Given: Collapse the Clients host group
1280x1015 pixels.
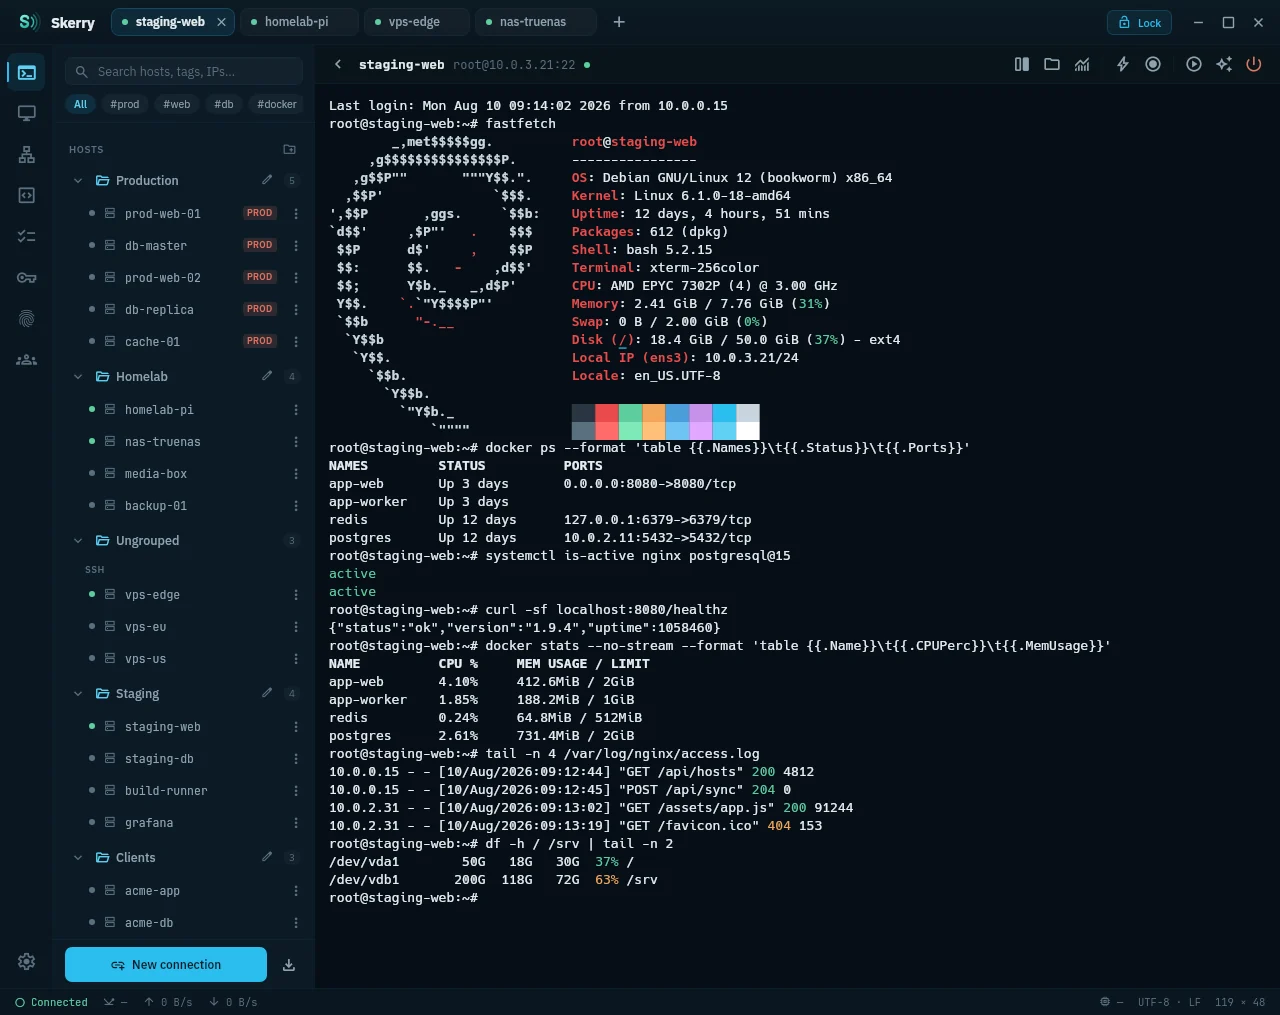Looking at the screenshot, I should point(78,858).
